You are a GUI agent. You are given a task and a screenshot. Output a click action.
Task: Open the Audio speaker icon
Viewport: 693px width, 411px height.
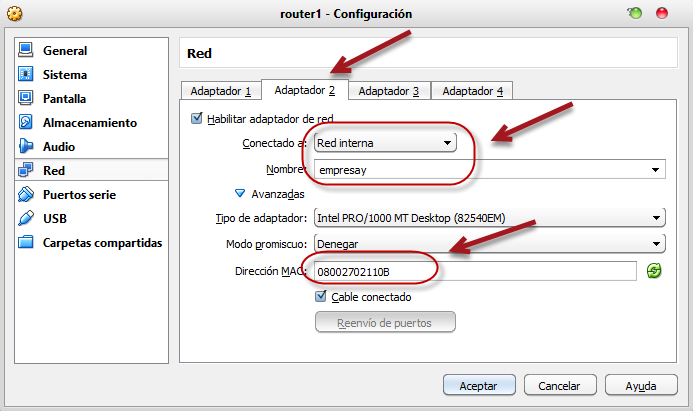(x=26, y=147)
